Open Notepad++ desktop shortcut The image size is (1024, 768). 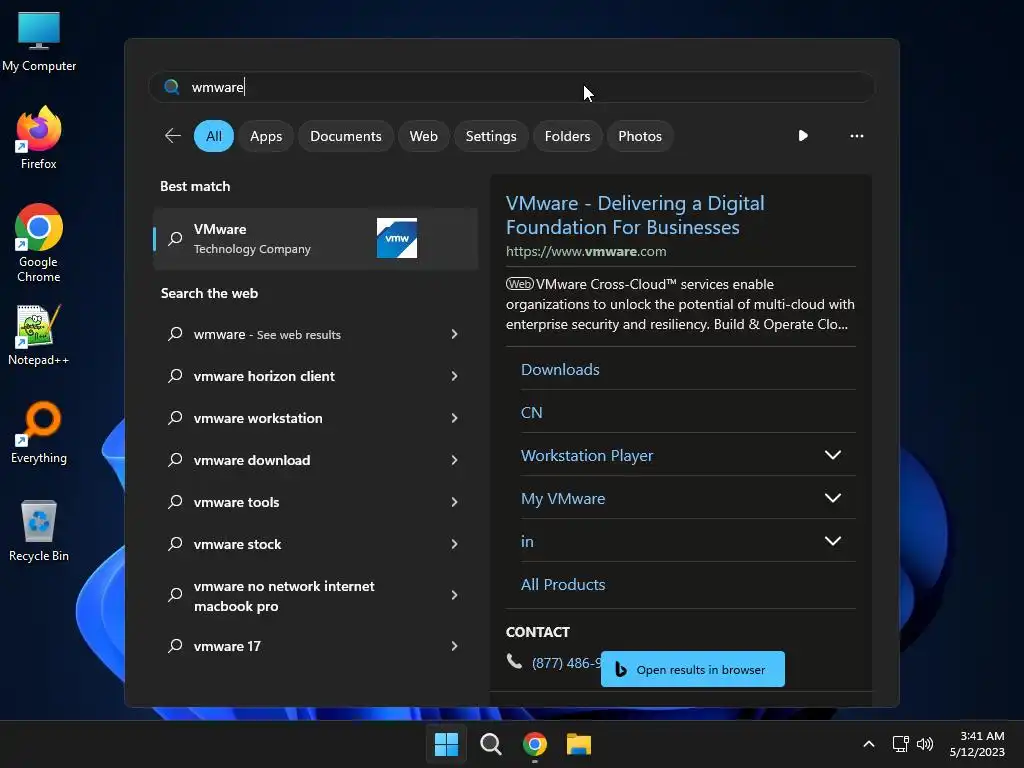click(x=39, y=335)
